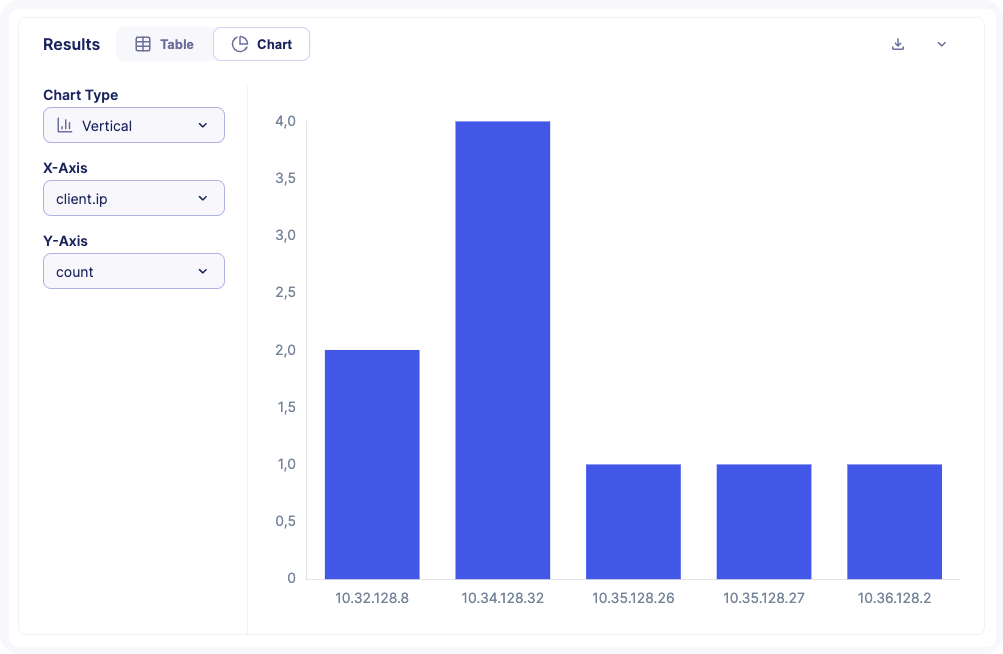Click the Results heading
The width and height of the screenshot is (1003, 654).
click(71, 44)
